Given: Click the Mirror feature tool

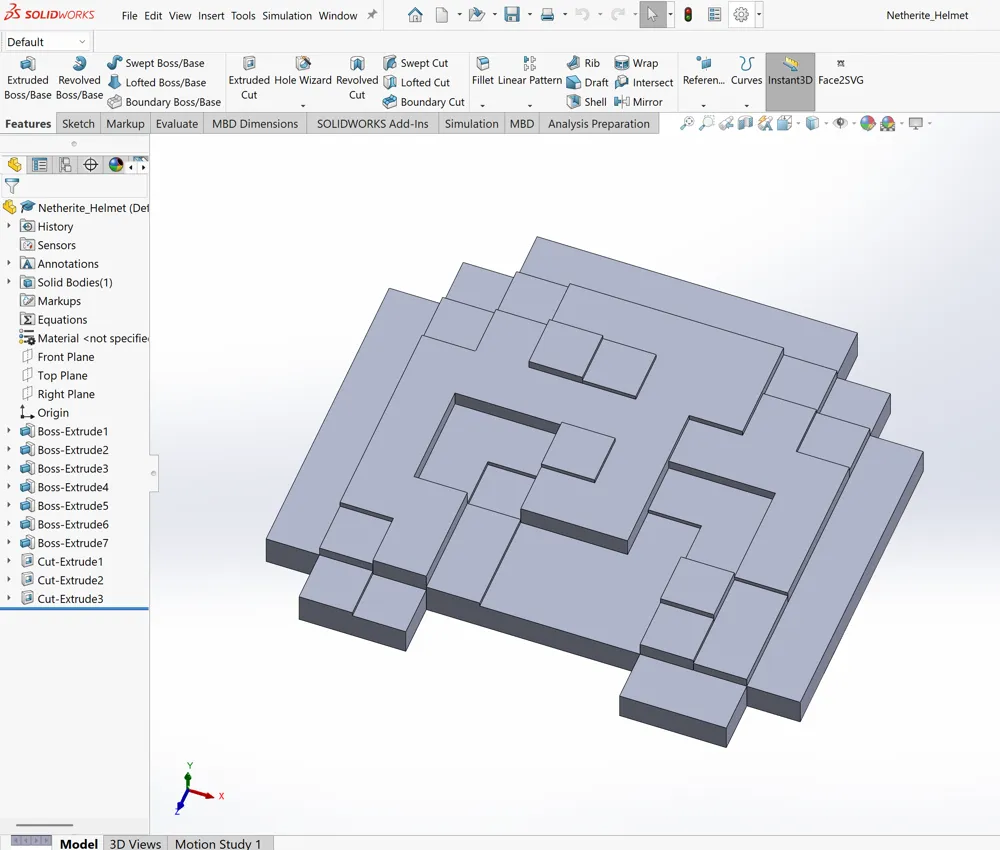Looking at the screenshot, I should click(x=638, y=102).
